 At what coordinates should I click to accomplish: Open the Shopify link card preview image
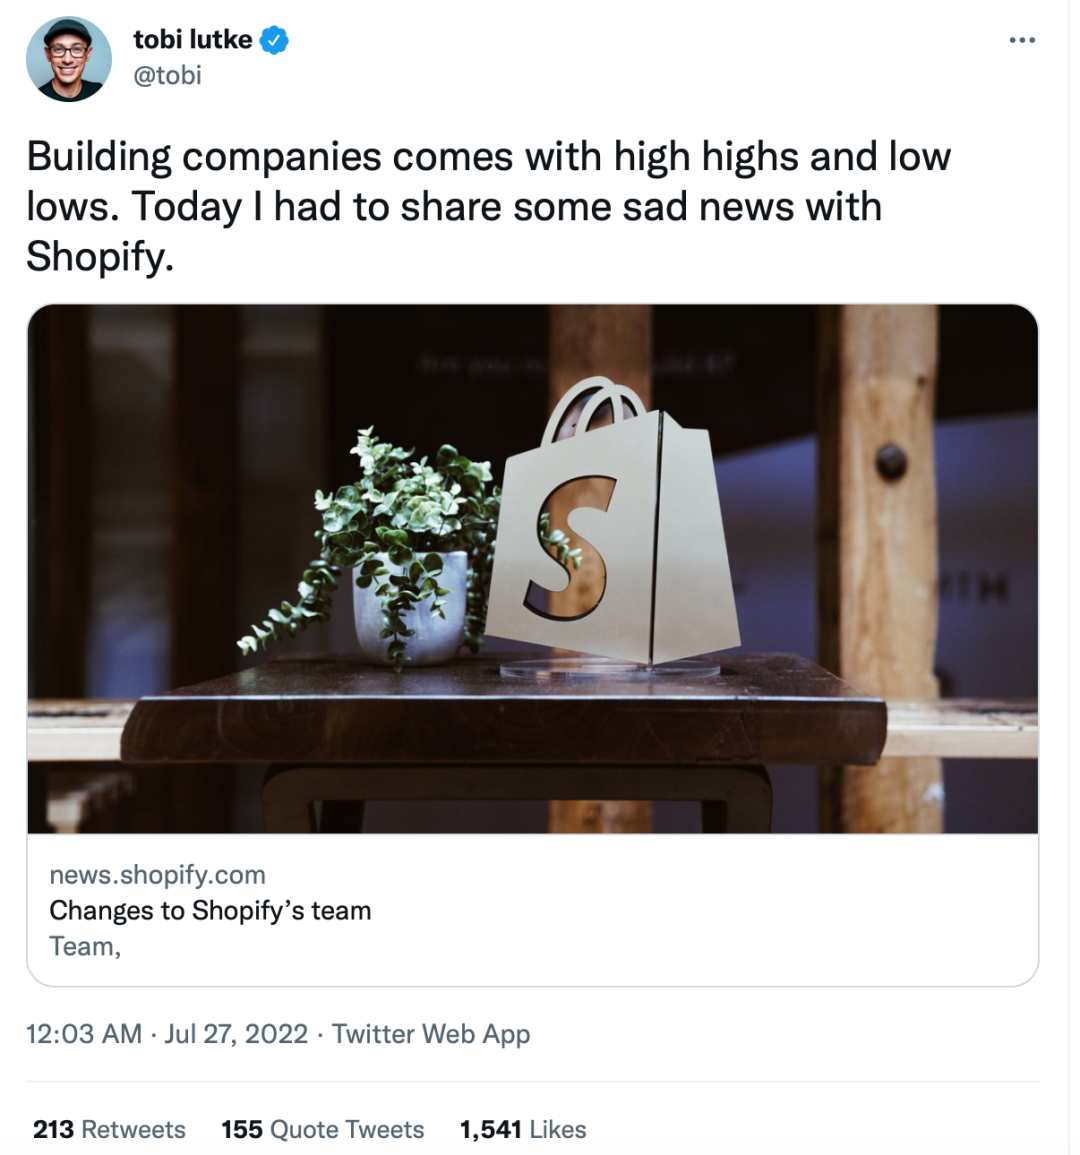533,569
